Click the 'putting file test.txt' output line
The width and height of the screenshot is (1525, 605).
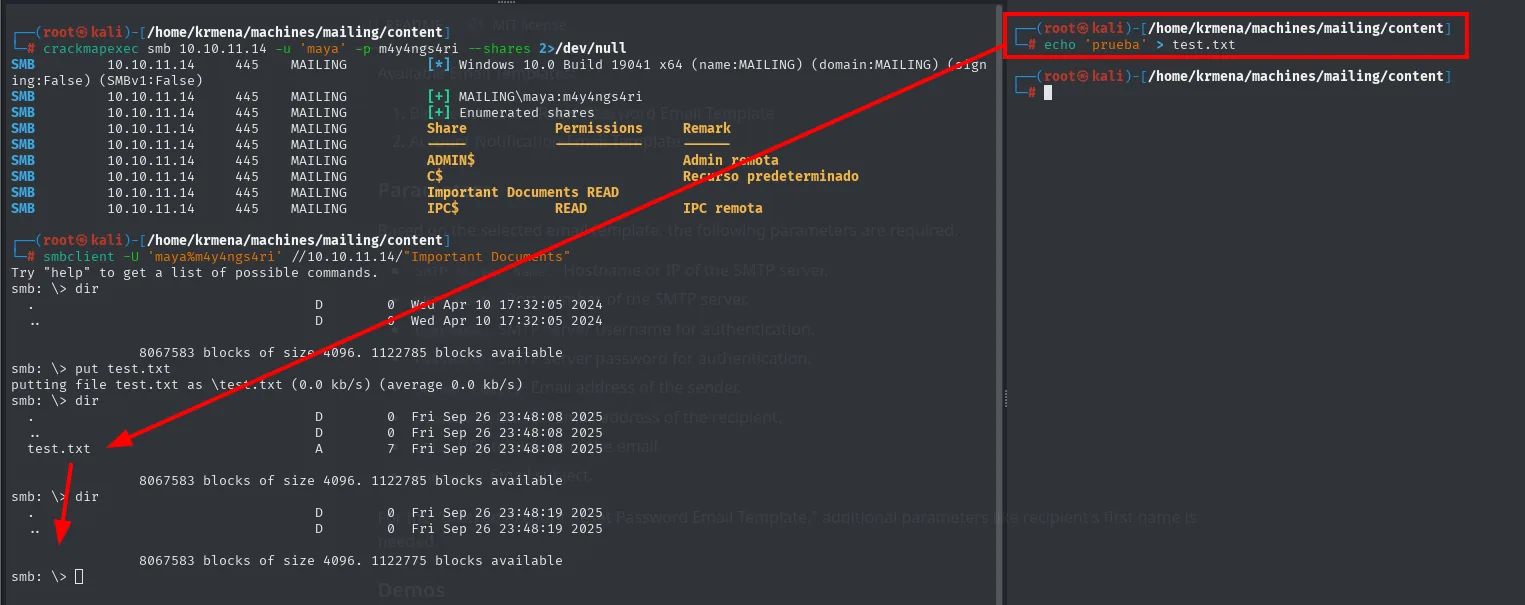(x=267, y=384)
